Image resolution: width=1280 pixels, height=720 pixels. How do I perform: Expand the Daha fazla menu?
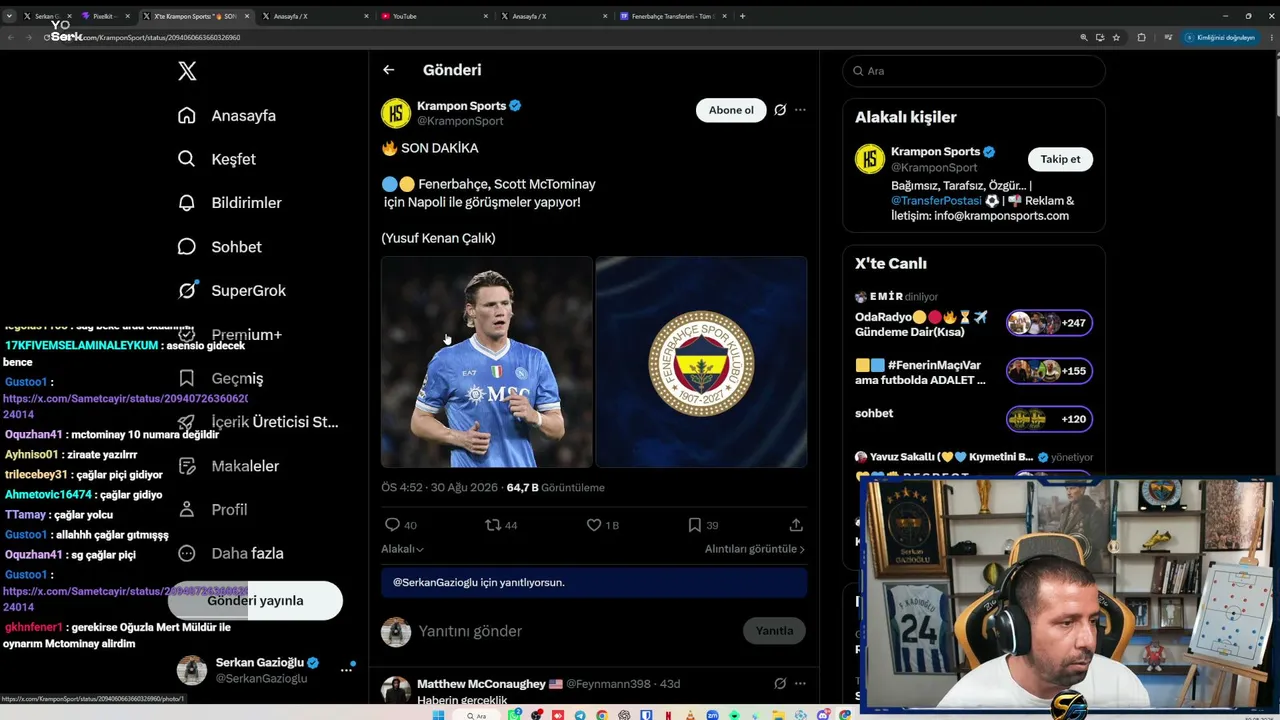230,554
